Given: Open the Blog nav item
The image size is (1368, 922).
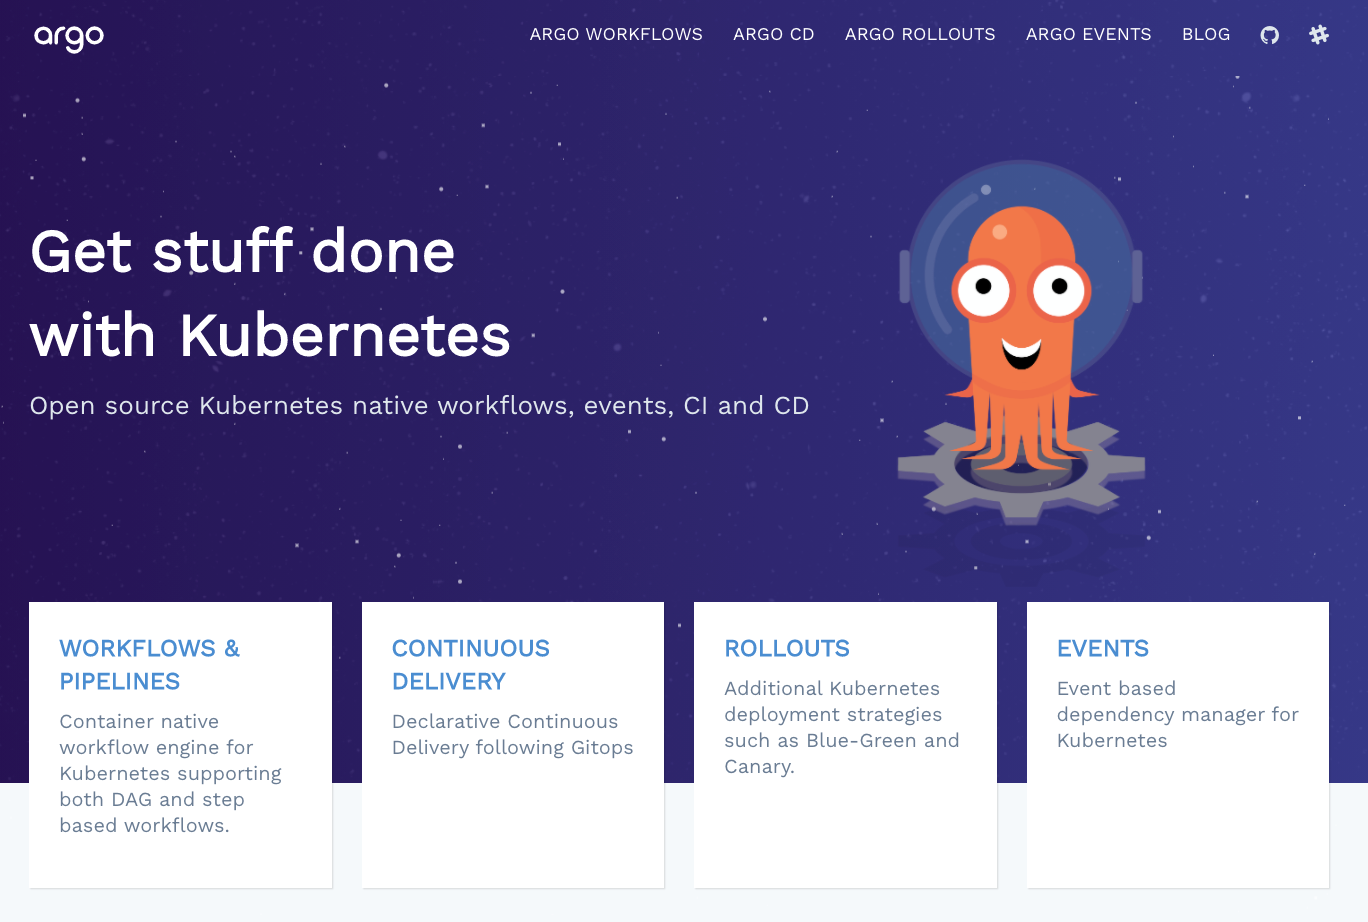Looking at the screenshot, I should click(x=1206, y=34).
